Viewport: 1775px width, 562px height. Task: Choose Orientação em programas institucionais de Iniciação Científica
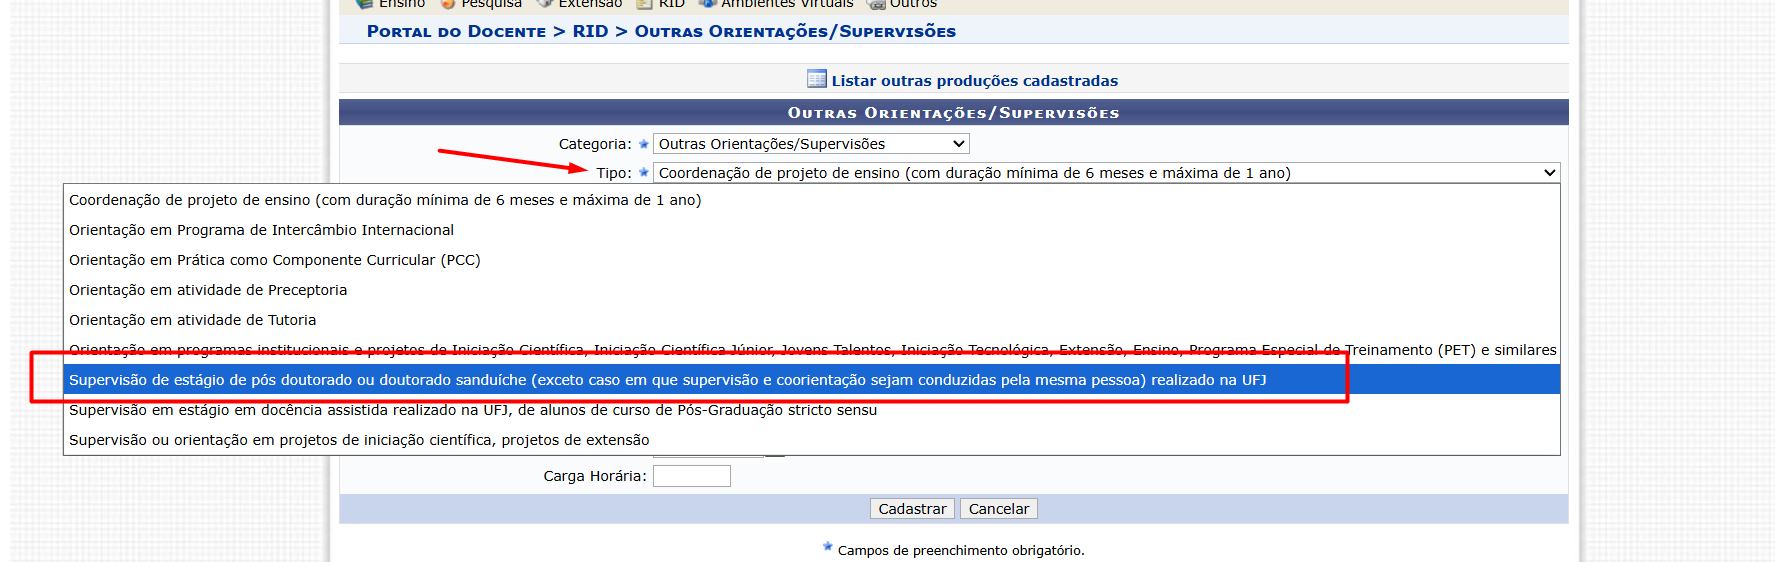tap(811, 350)
